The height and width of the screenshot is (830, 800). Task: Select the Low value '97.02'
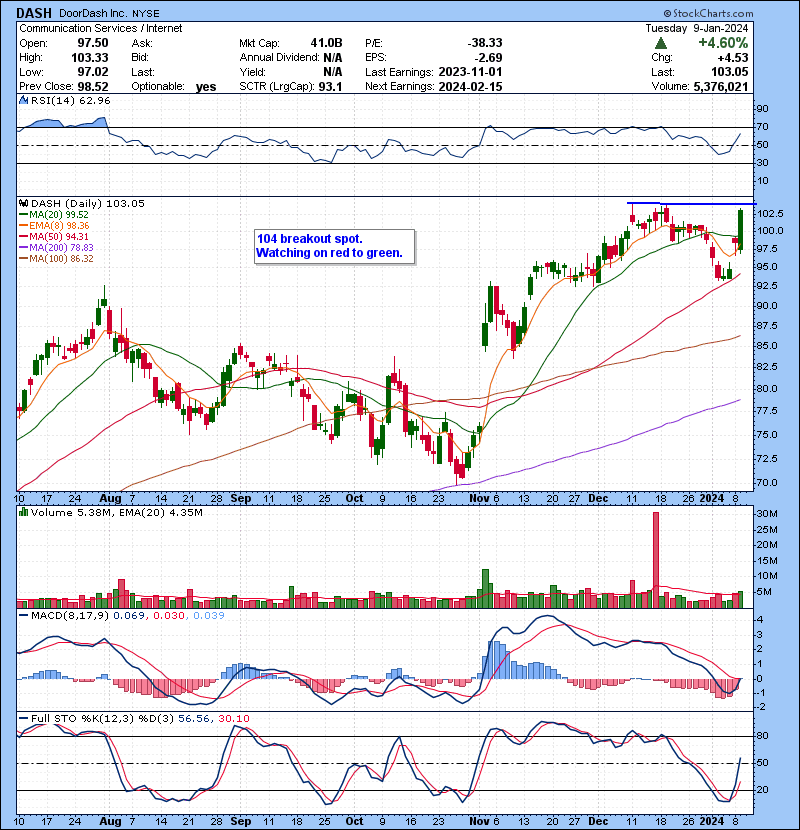[x=93, y=71]
